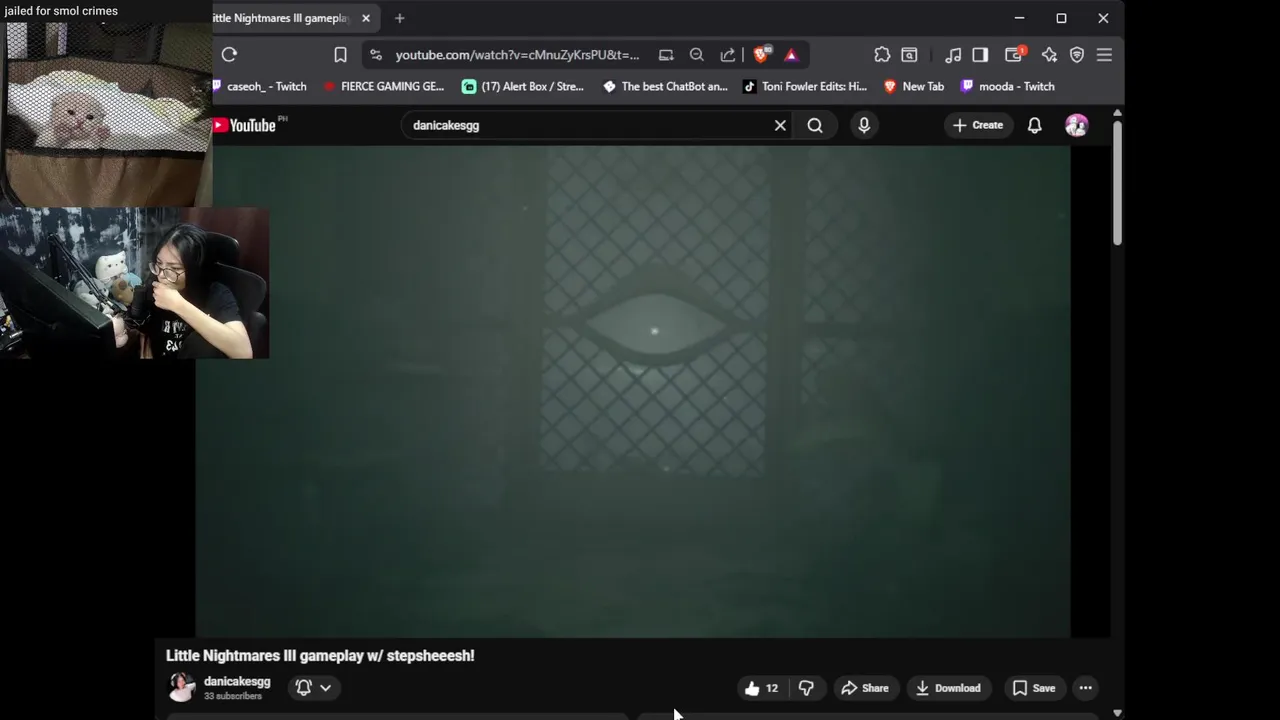Open YouTube notifications bell
The height and width of the screenshot is (720, 1280).
click(x=1035, y=125)
